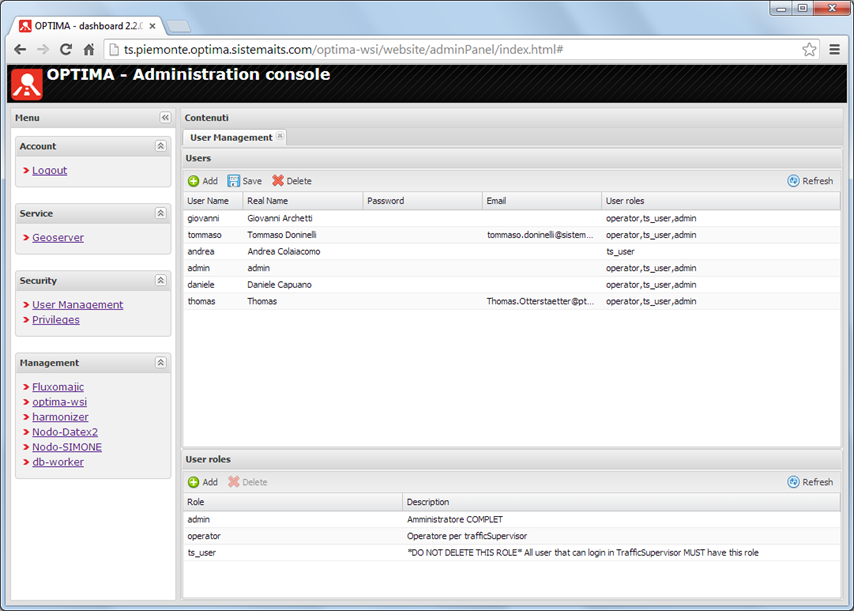
Task: Select the User Management content tab
Action: [x=230, y=138]
